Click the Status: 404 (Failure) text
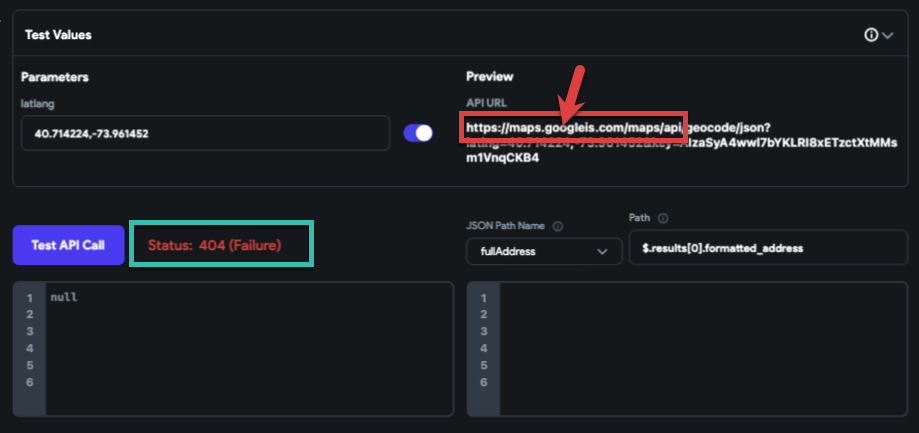The image size is (919, 433). (x=215, y=245)
